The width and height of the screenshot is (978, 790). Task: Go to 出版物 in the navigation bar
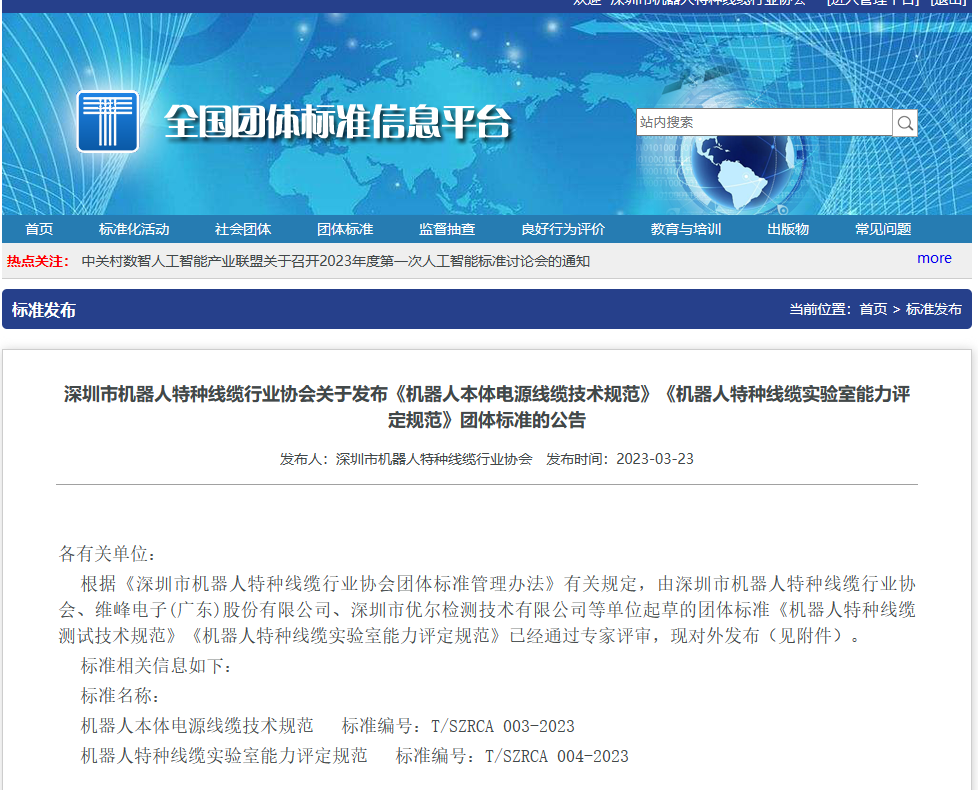(788, 229)
